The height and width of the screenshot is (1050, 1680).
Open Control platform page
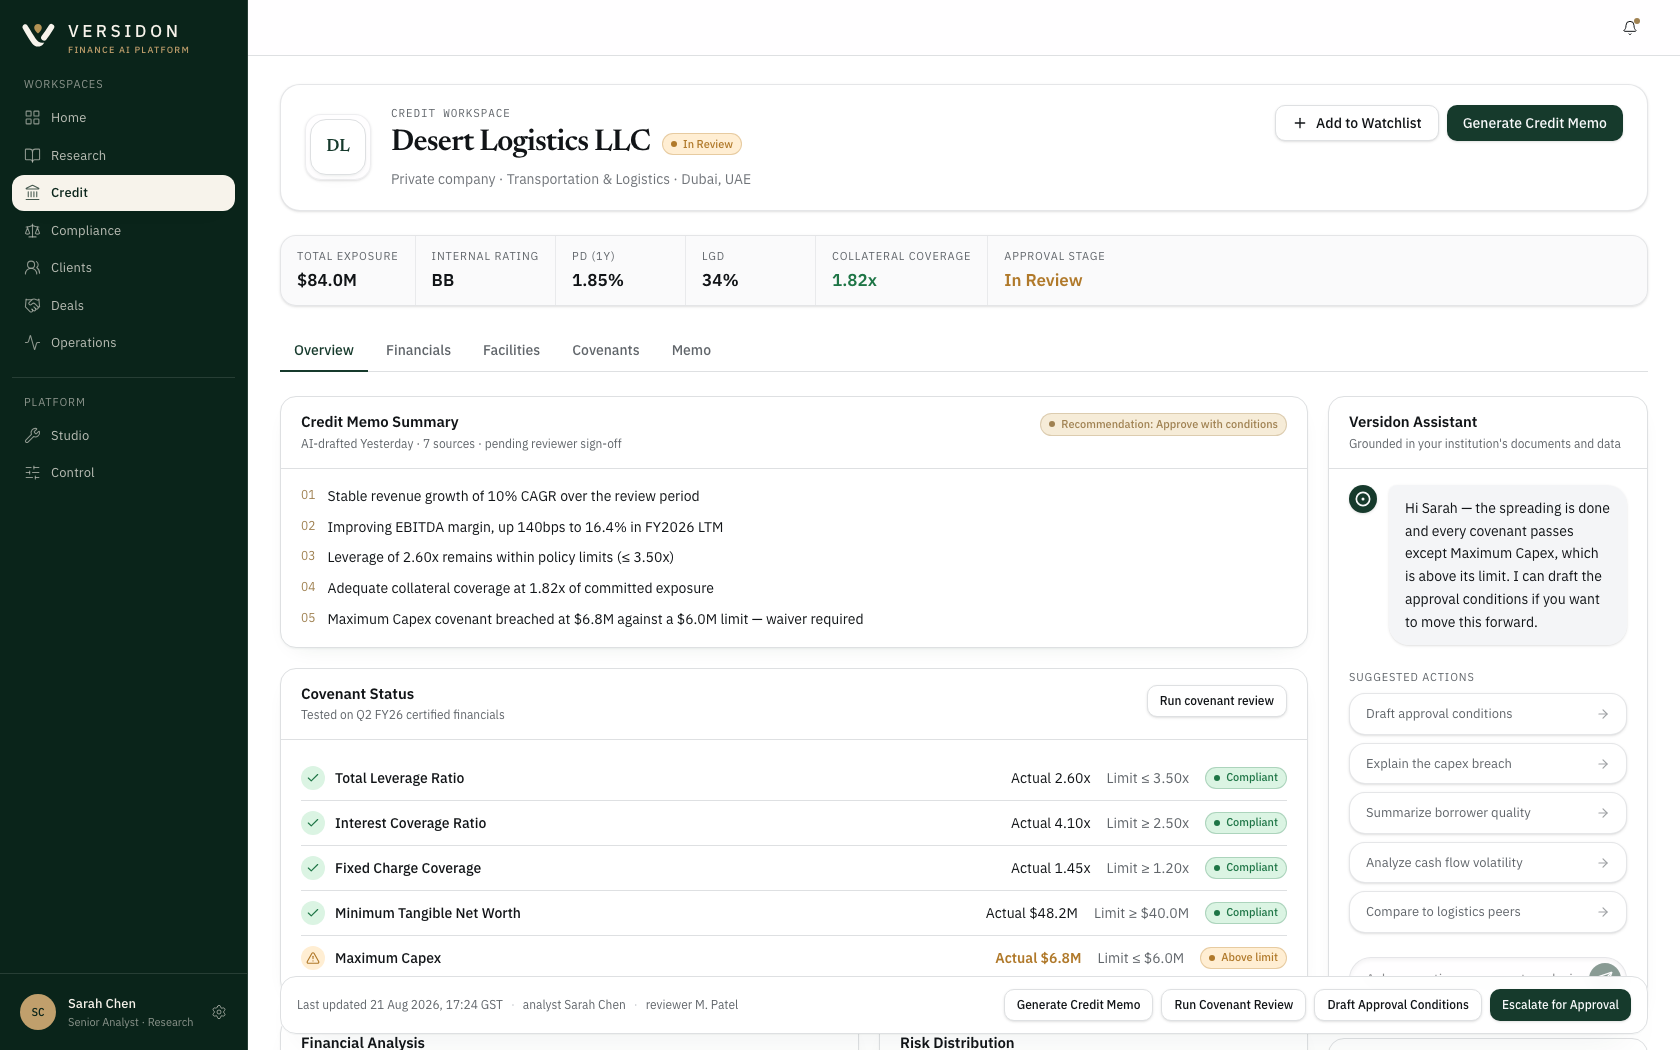[x=123, y=473]
